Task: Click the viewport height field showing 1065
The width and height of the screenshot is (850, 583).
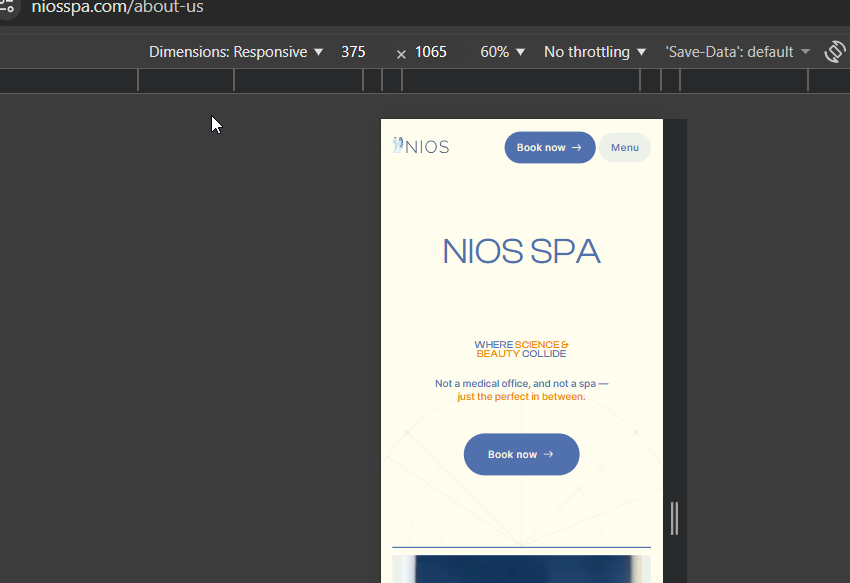Action: pos(431,52)
